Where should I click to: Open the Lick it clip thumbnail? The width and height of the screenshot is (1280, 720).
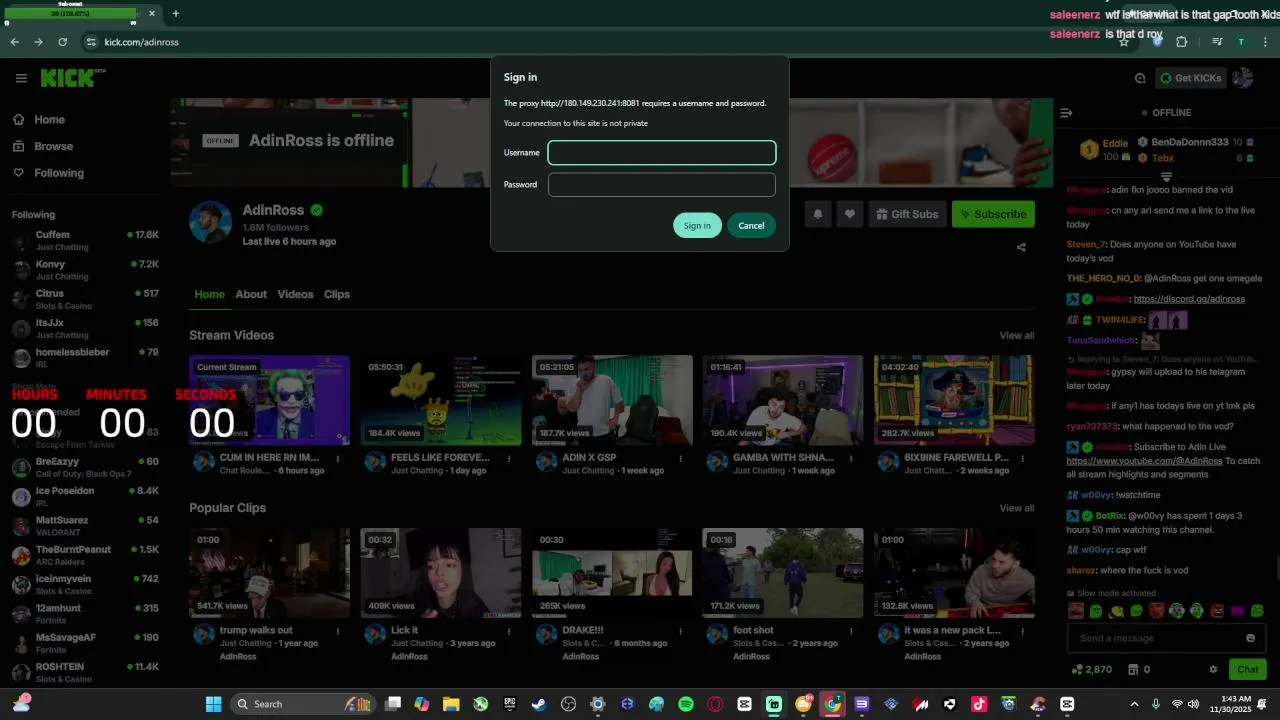441,573
